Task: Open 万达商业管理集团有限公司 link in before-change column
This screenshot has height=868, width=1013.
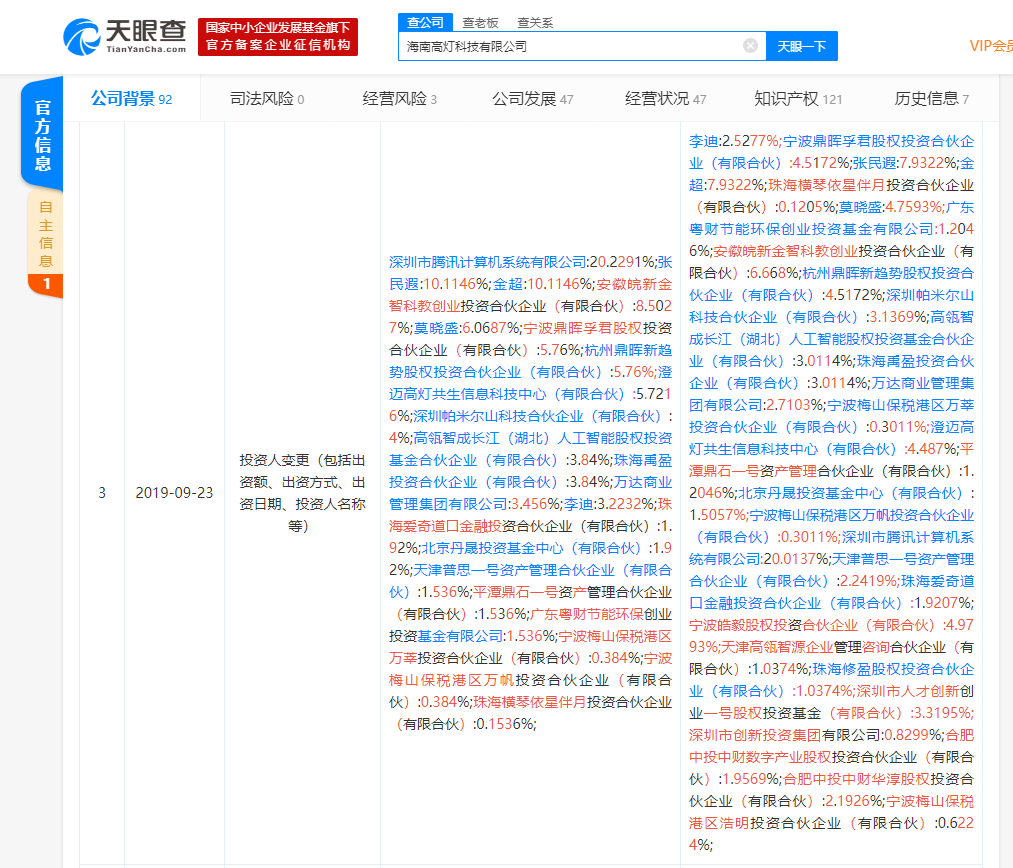Action: point(530,493)
